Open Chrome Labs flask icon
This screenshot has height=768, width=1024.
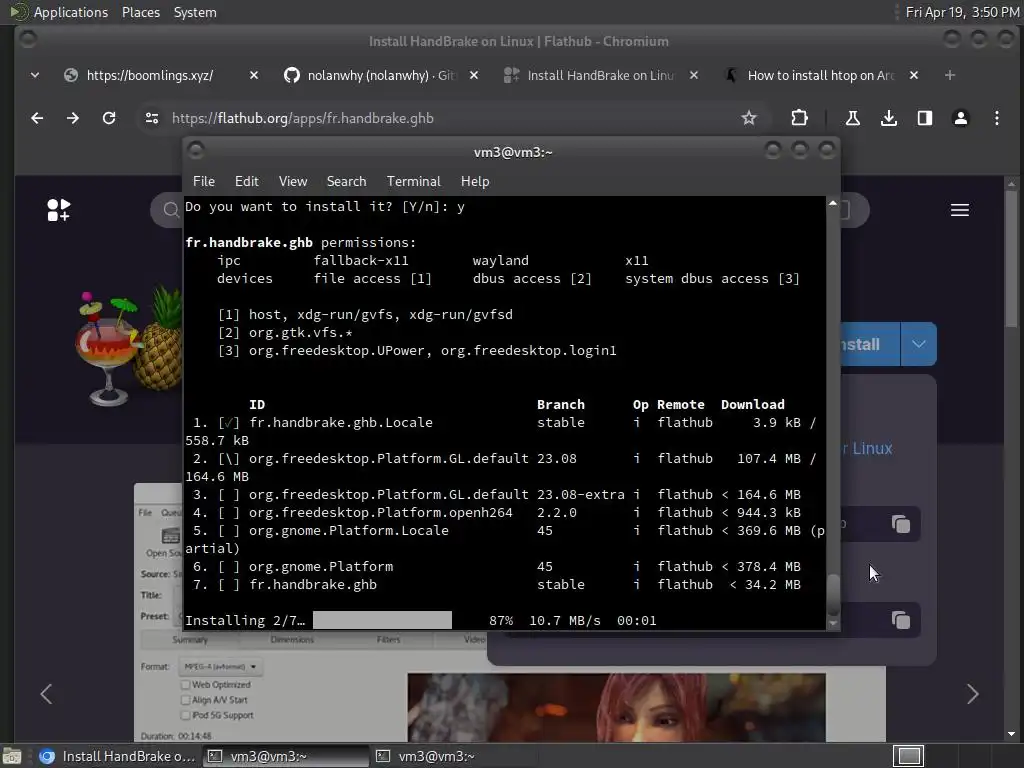point(852,118)
